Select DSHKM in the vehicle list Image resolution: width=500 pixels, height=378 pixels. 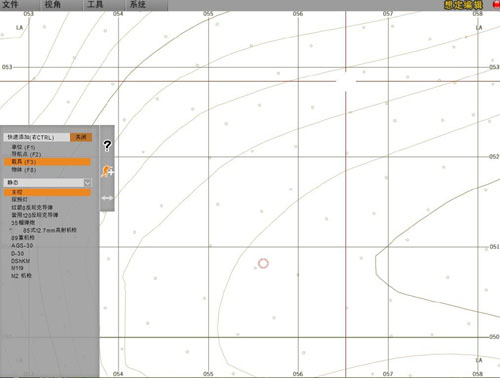[20, 261]
